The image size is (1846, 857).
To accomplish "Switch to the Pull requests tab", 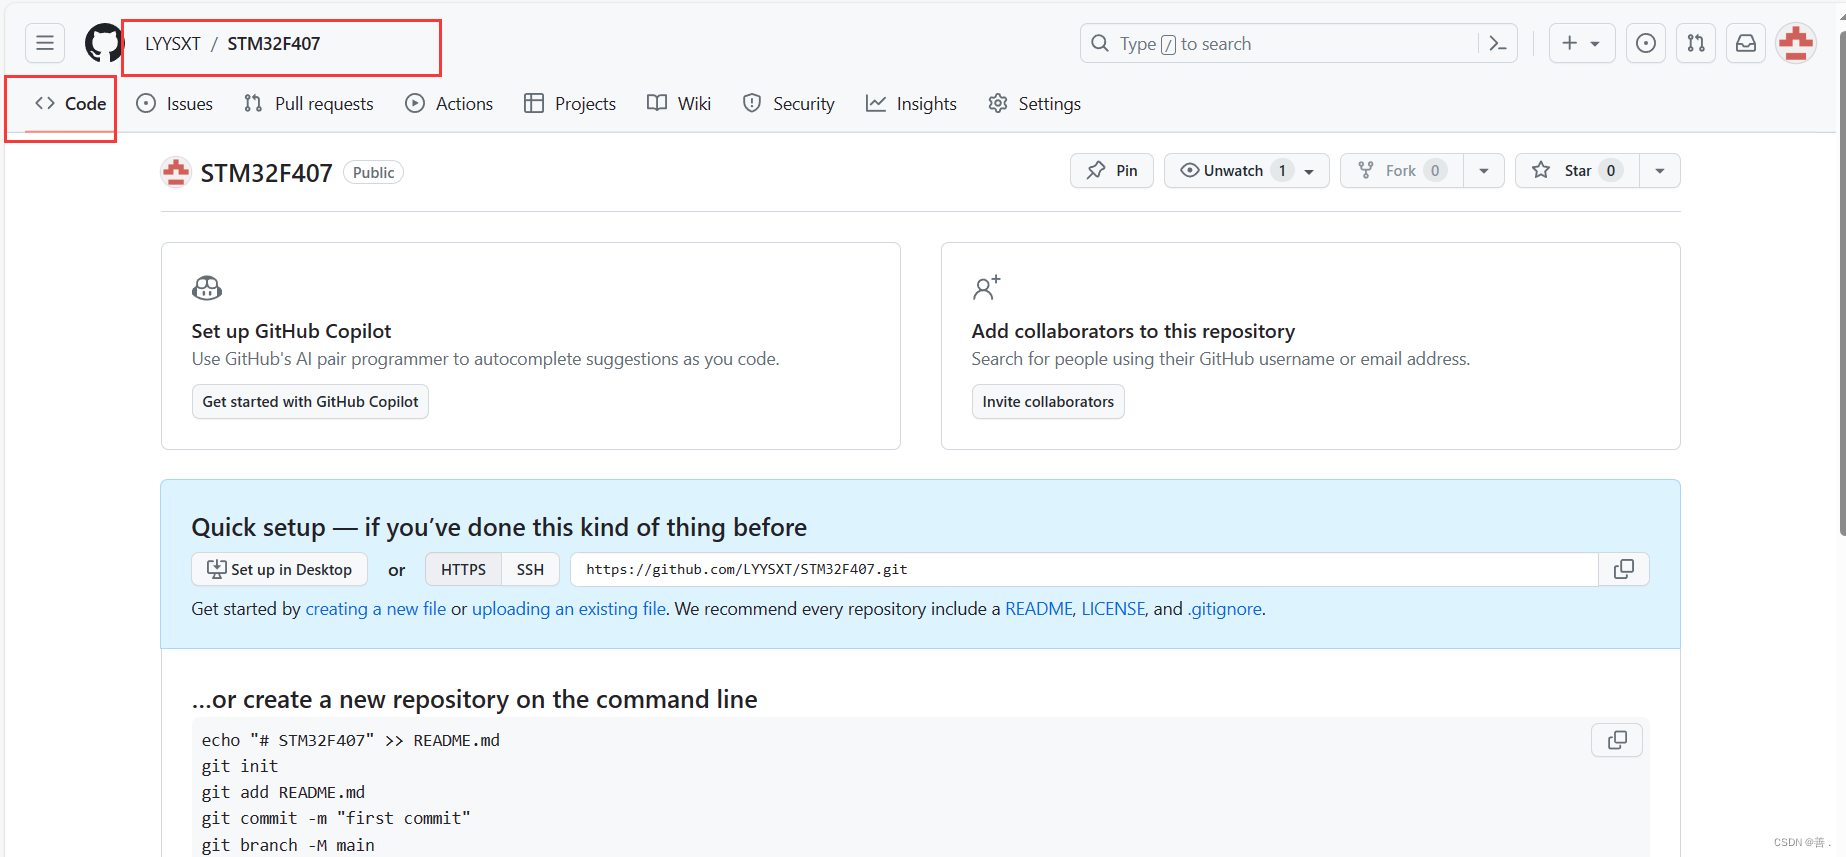I will point(309,103).
